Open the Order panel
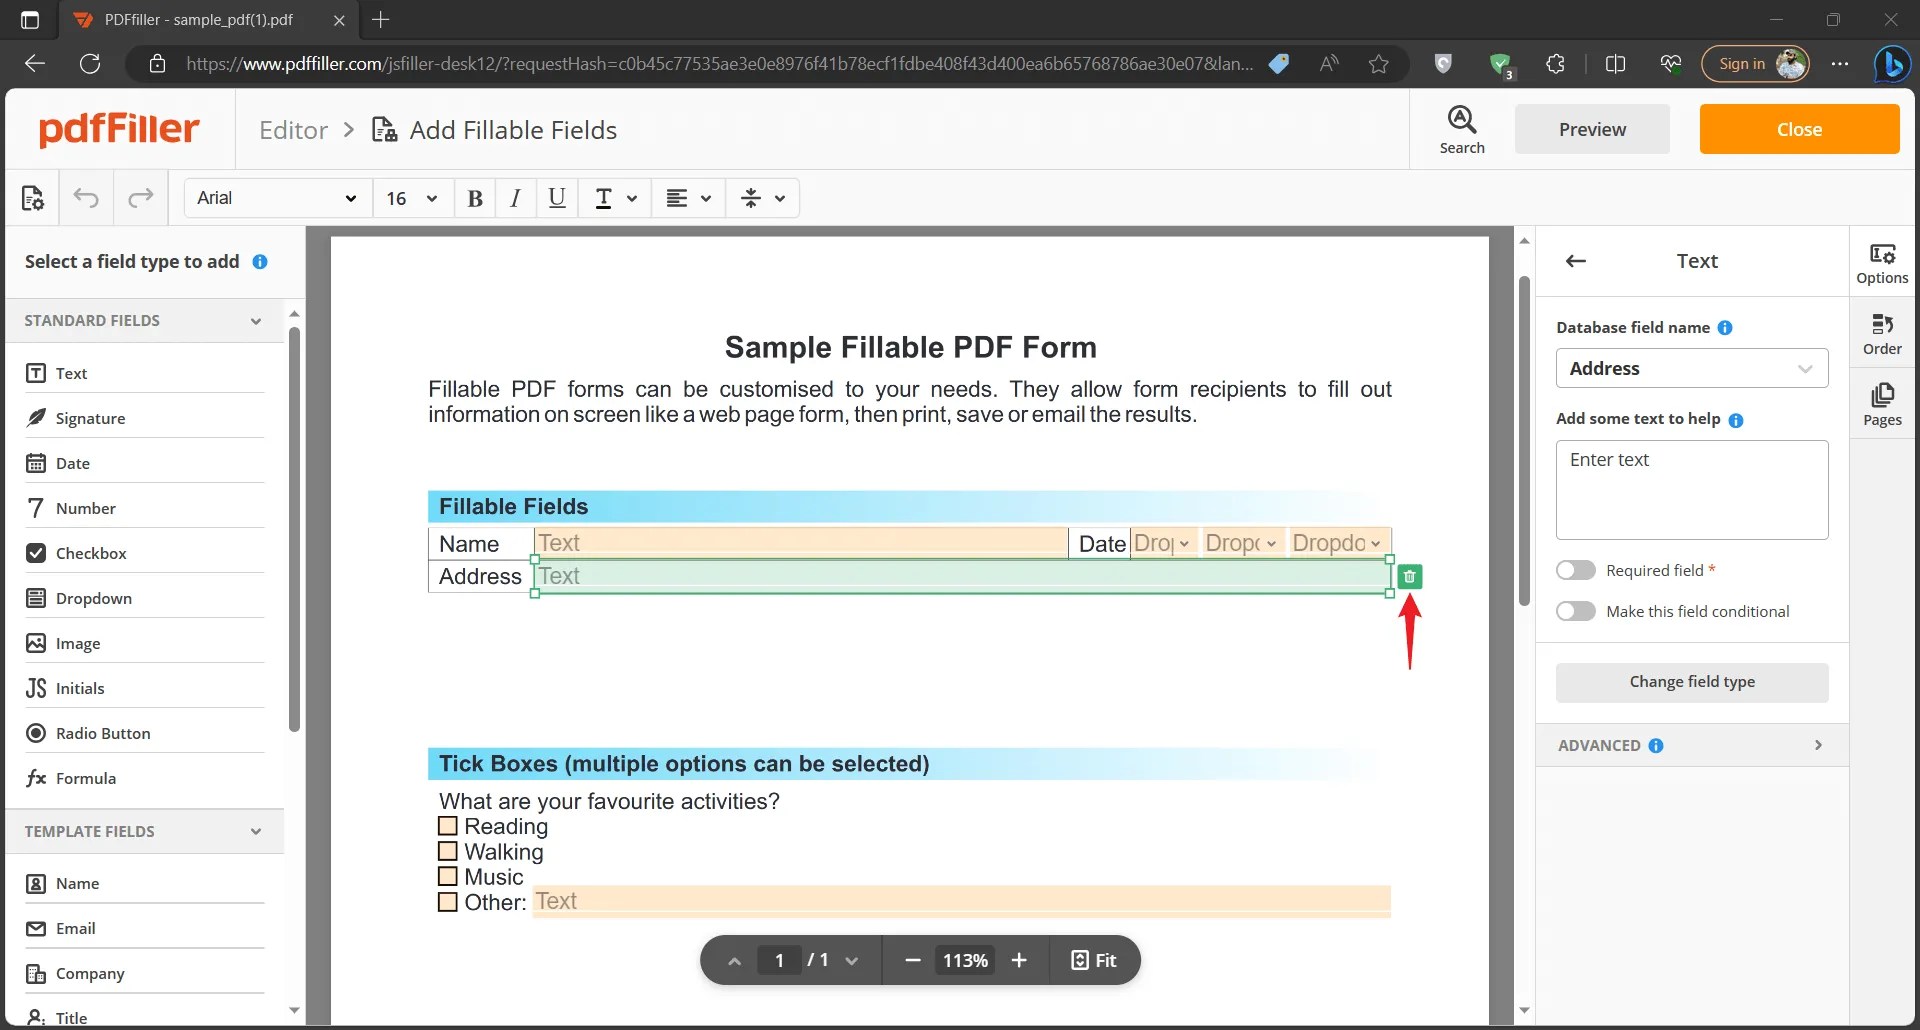Viewport: 1920px width, 1030px height. pyautogui.click(x=1884, y=333)
